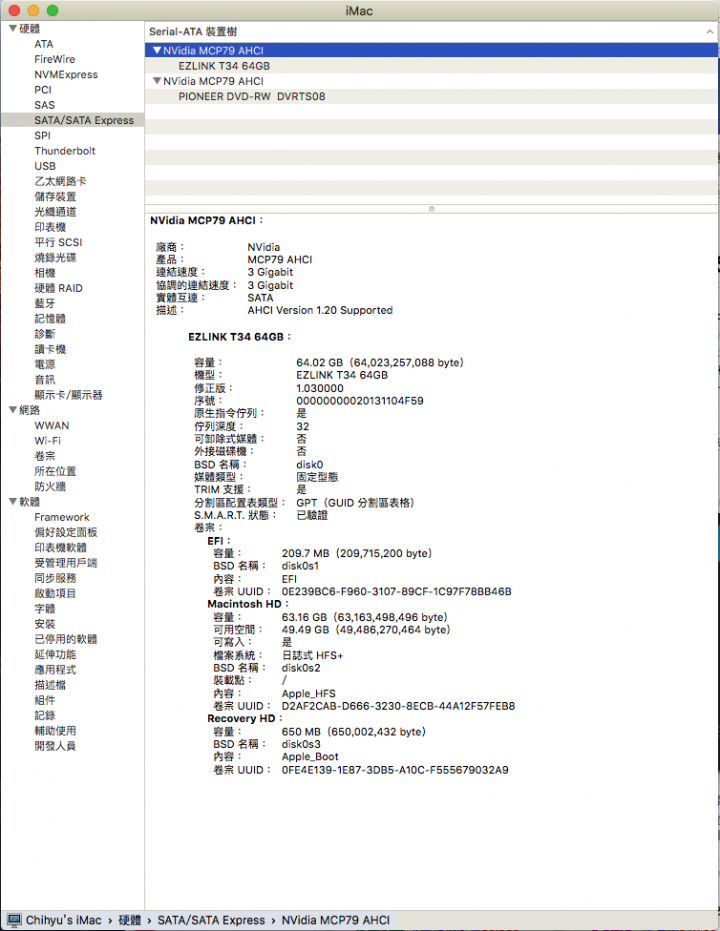Select 所在位置 in sidebar
Screen dimensions: 720x931
click(x=55, y=471)
